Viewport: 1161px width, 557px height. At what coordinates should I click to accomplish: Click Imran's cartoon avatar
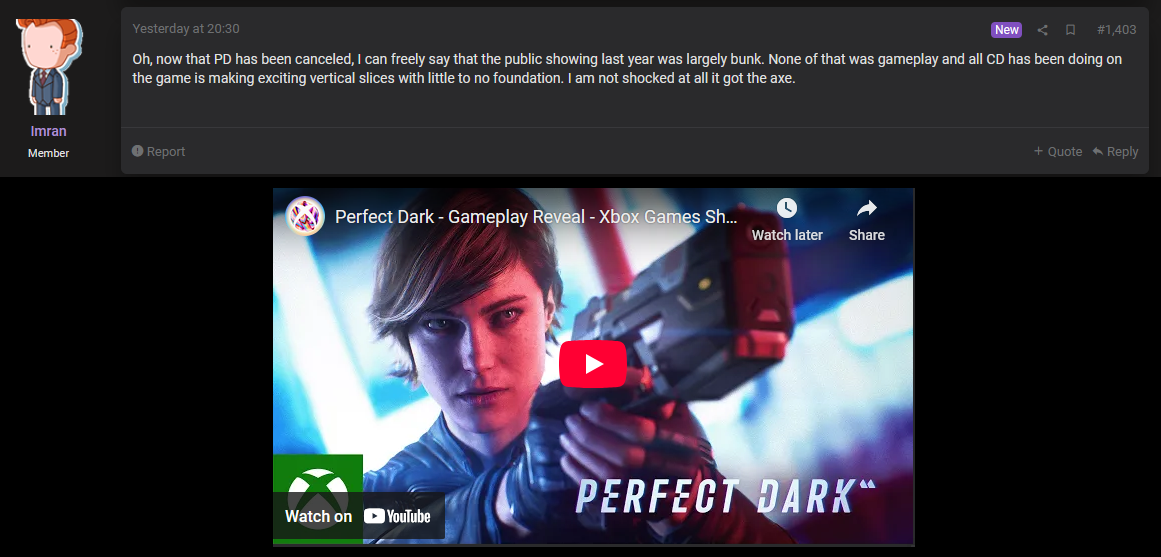[x=49, y=67]
